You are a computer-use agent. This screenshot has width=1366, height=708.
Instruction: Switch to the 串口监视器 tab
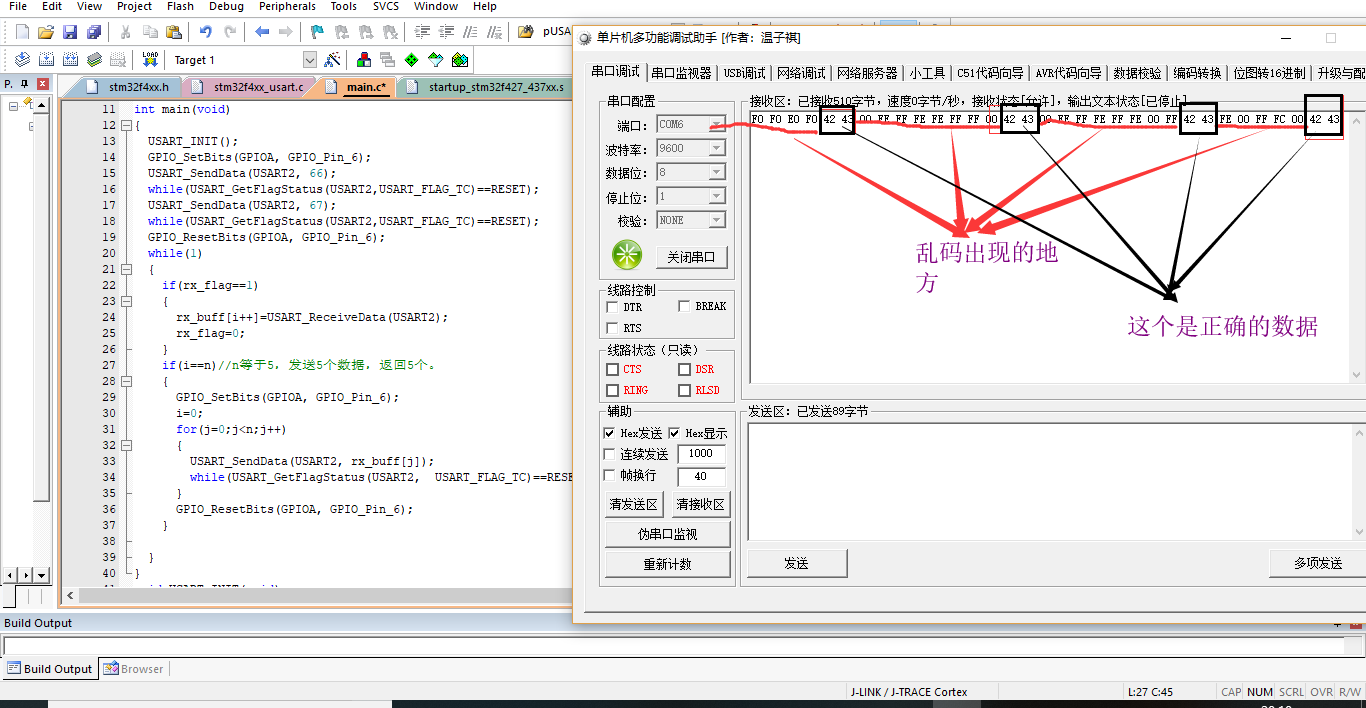pyautogui.click(x=681, y=73)
